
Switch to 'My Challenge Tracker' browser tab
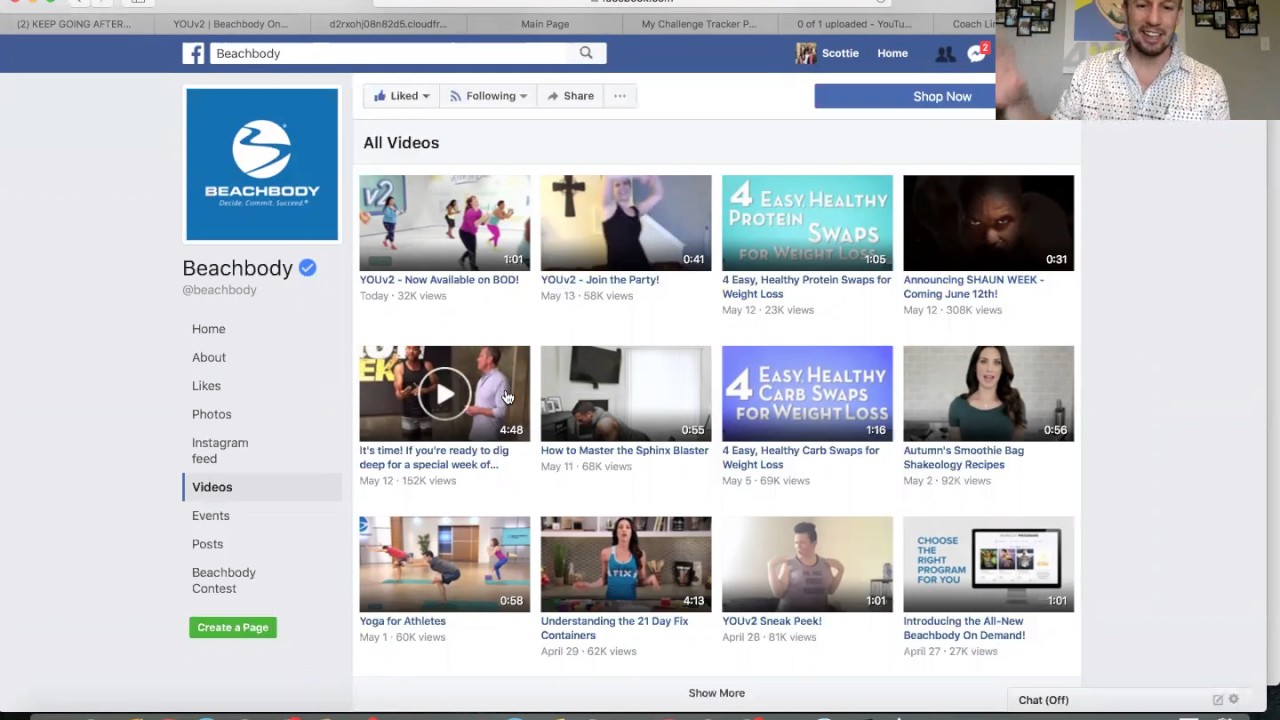point(699,24)
